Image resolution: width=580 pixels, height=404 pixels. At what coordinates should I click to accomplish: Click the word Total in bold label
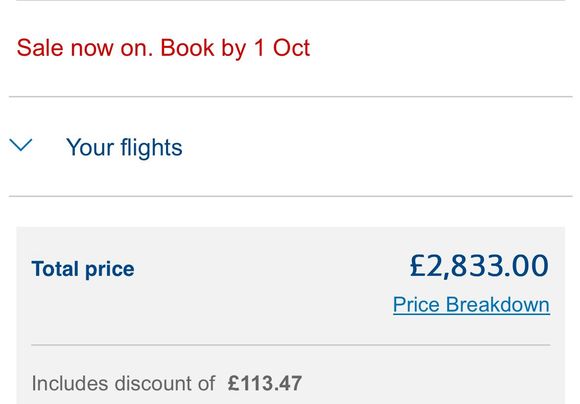click(55, 269)
